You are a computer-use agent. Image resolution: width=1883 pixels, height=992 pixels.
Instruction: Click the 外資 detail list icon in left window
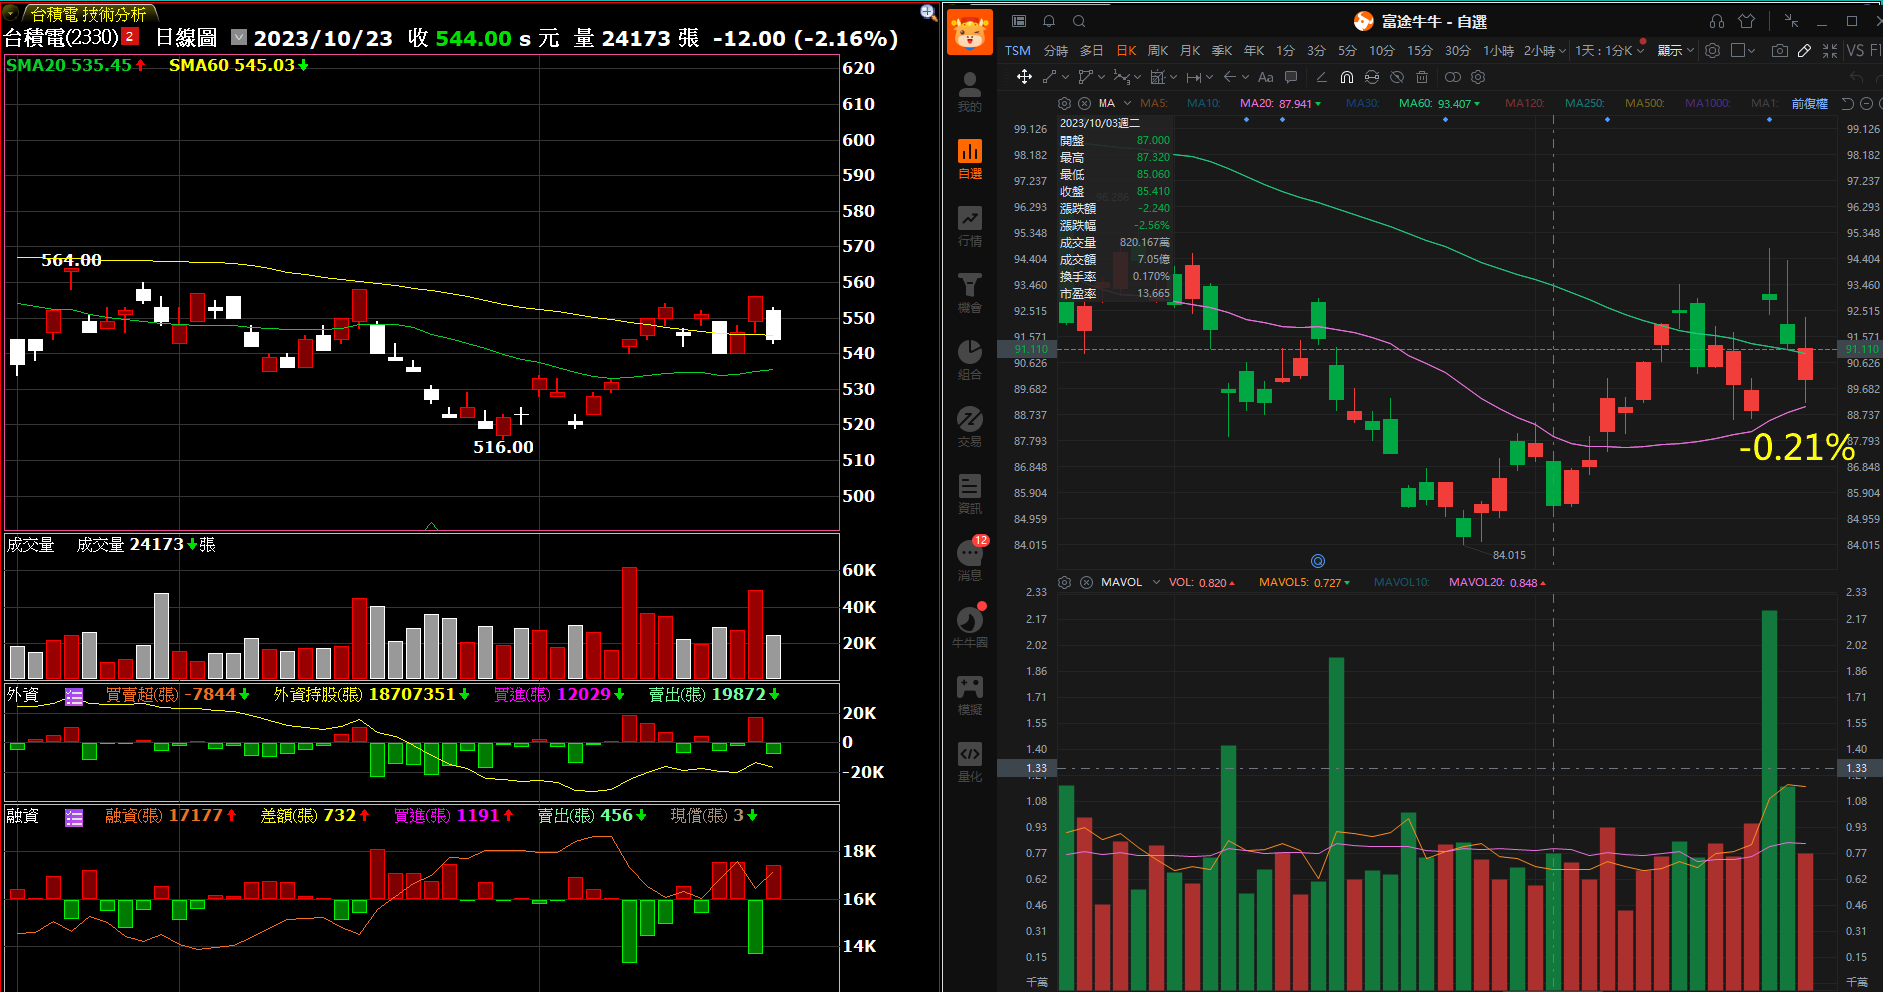pyautogui.click(x=74, y=696)
